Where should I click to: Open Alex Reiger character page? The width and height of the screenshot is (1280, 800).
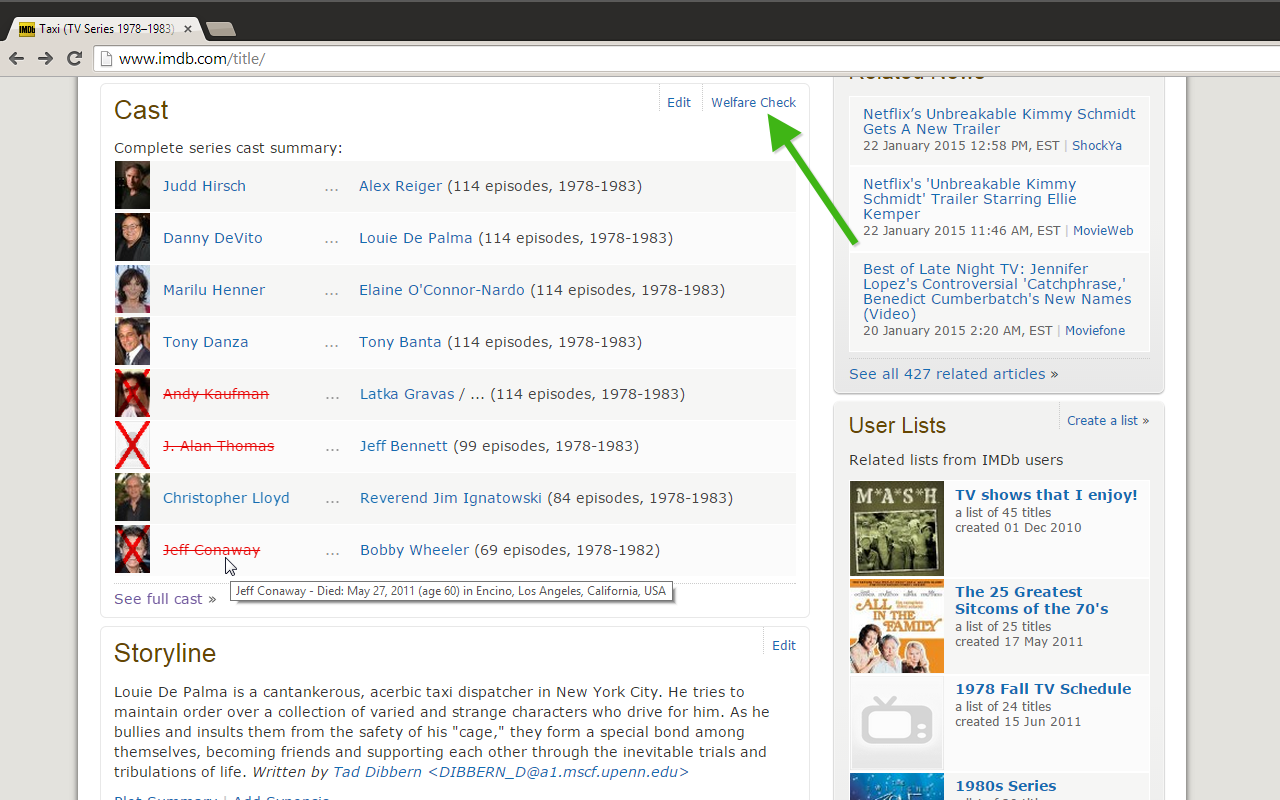(400, 186)
